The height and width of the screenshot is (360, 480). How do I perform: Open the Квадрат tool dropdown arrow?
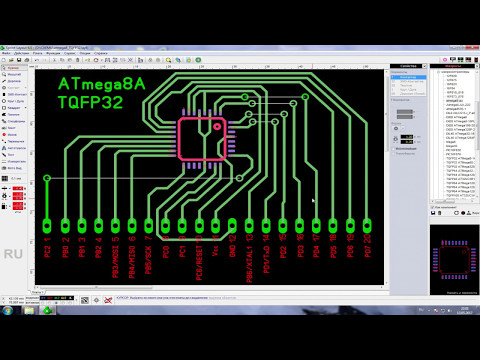coord(26,108)
